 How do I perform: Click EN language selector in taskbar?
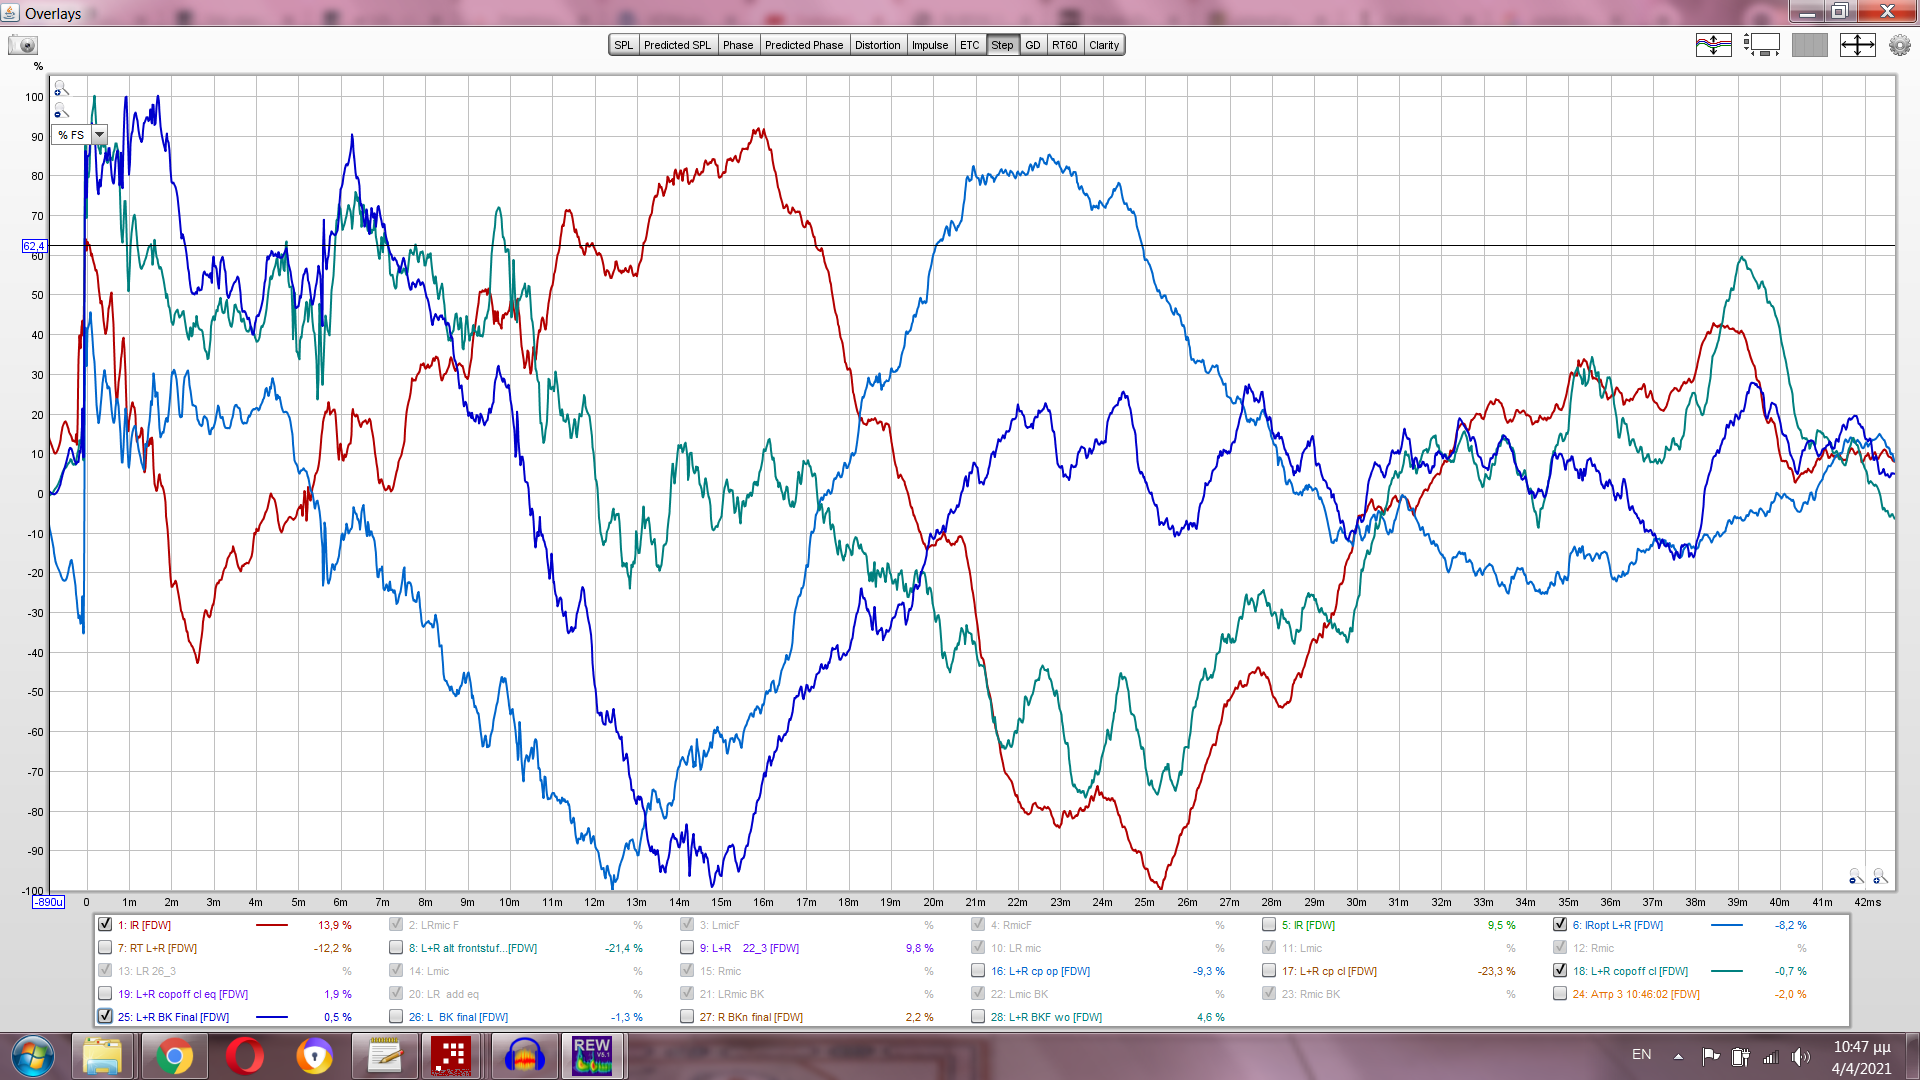point(1641,1055)
